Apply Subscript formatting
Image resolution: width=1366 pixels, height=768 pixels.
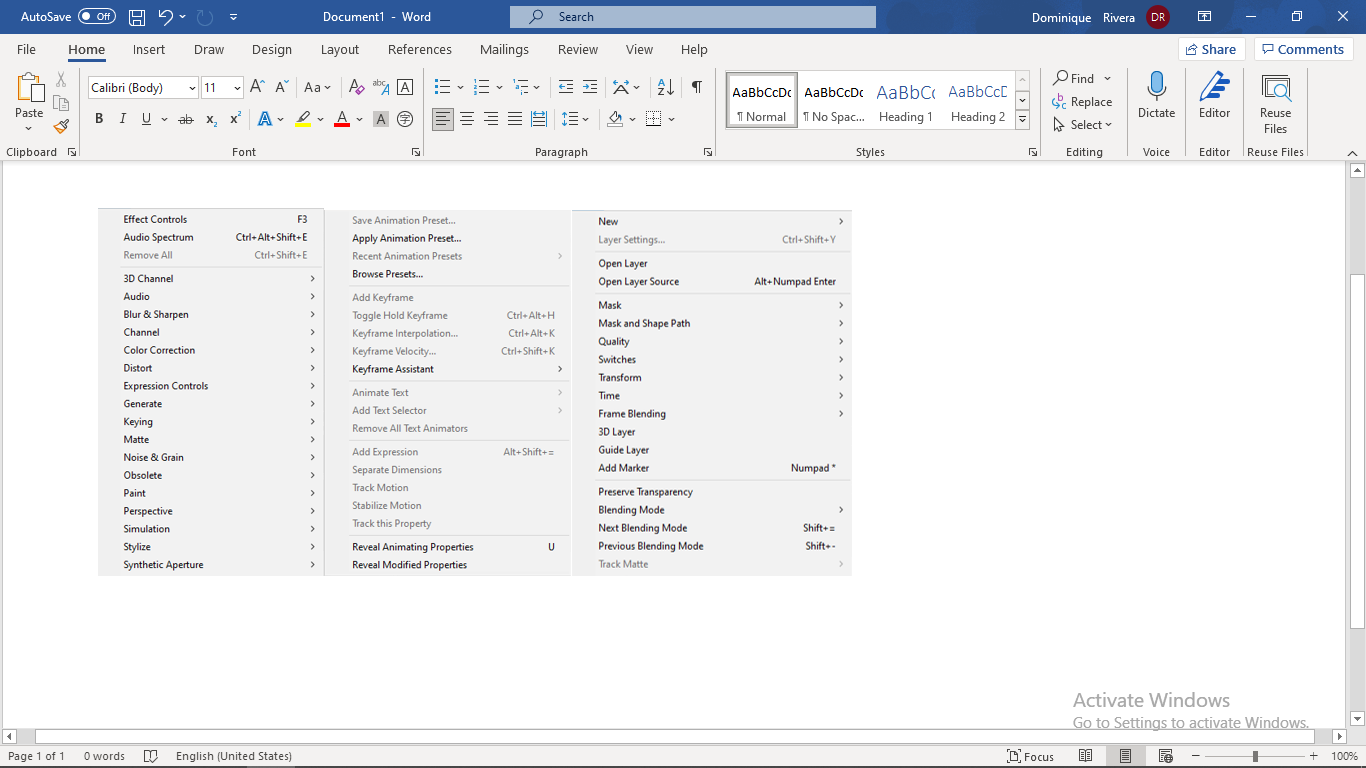click(211, 119)
